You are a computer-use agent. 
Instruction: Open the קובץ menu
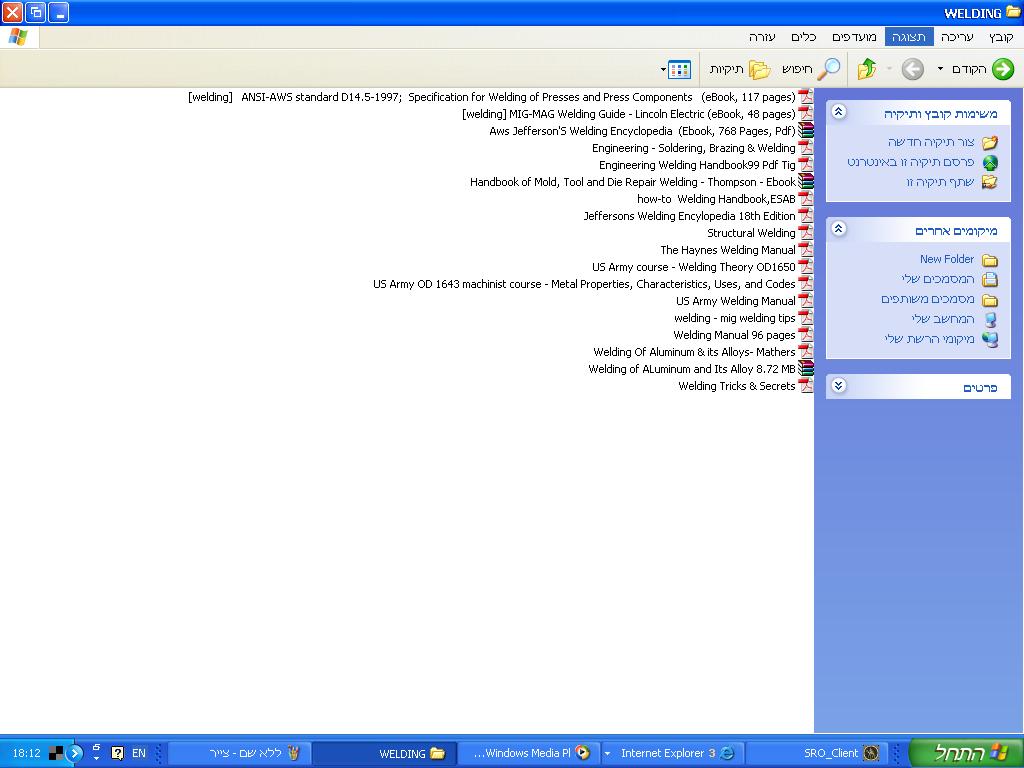(x=1001, y=37)
